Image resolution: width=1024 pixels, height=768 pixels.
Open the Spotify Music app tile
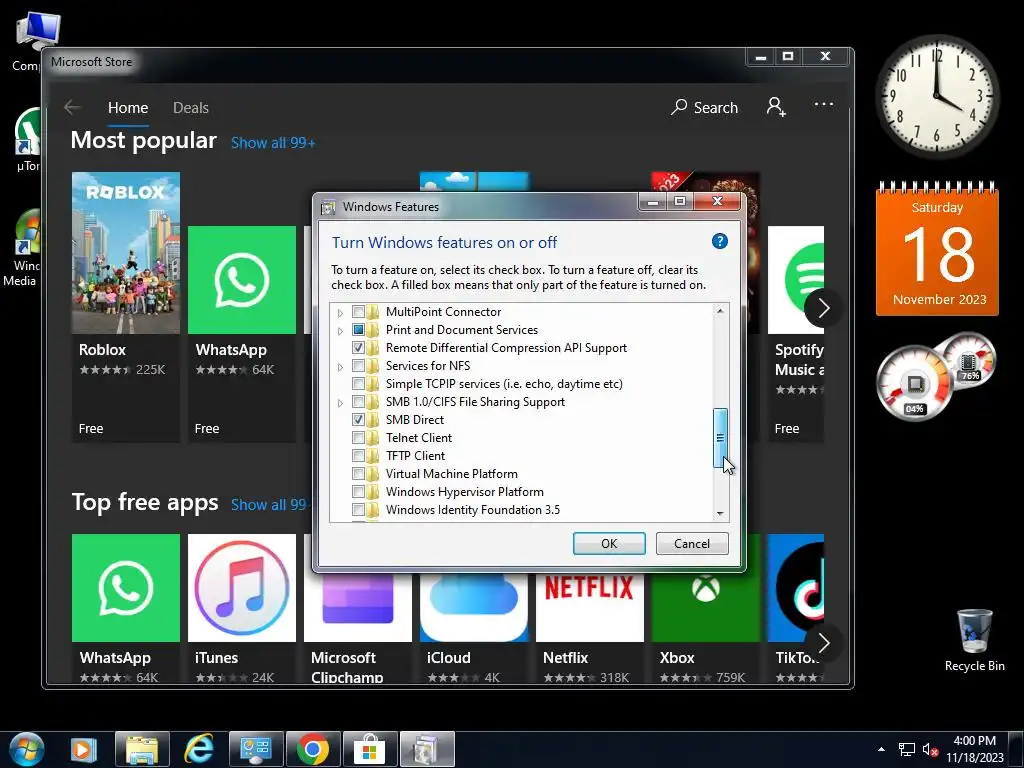[x=796, y=334]
